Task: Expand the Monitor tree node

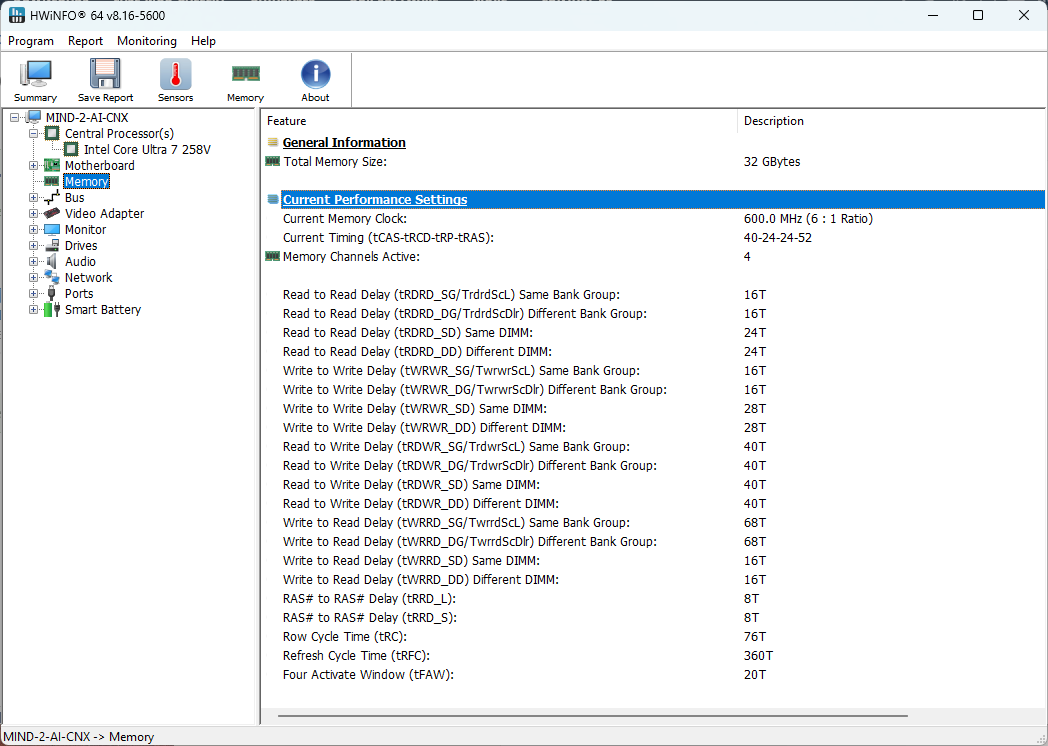Action: tap(33, 229)
